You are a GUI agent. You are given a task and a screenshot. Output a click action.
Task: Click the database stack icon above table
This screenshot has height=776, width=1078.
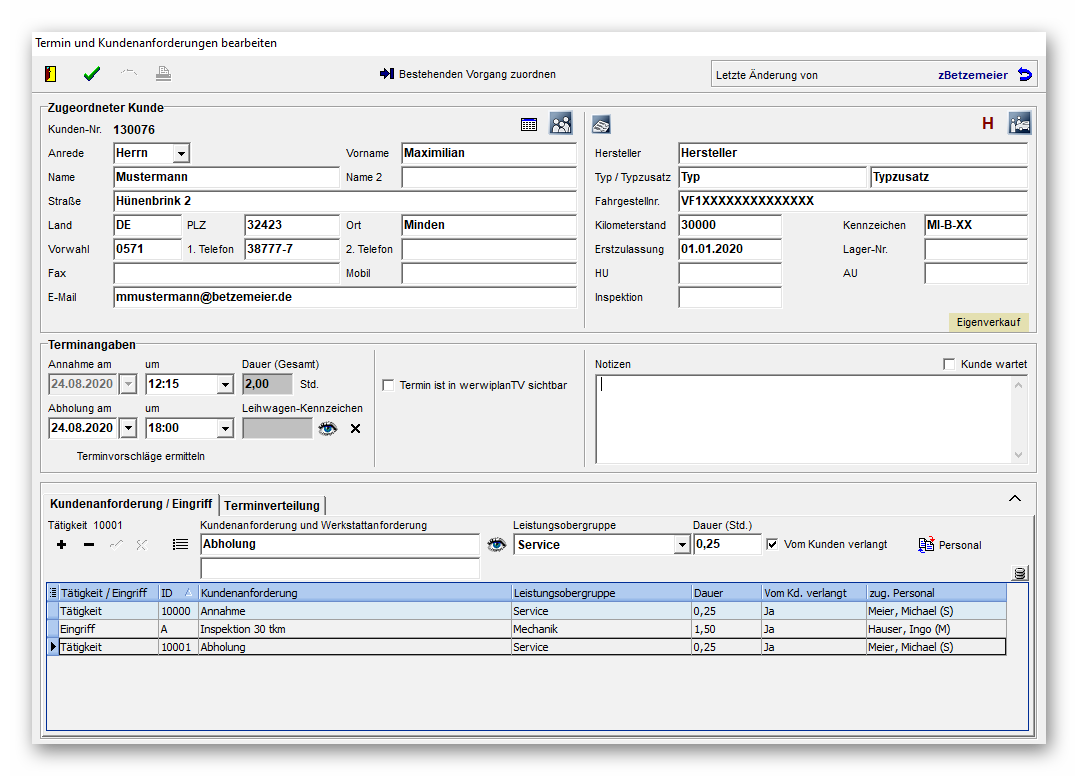coord(1020,573)
